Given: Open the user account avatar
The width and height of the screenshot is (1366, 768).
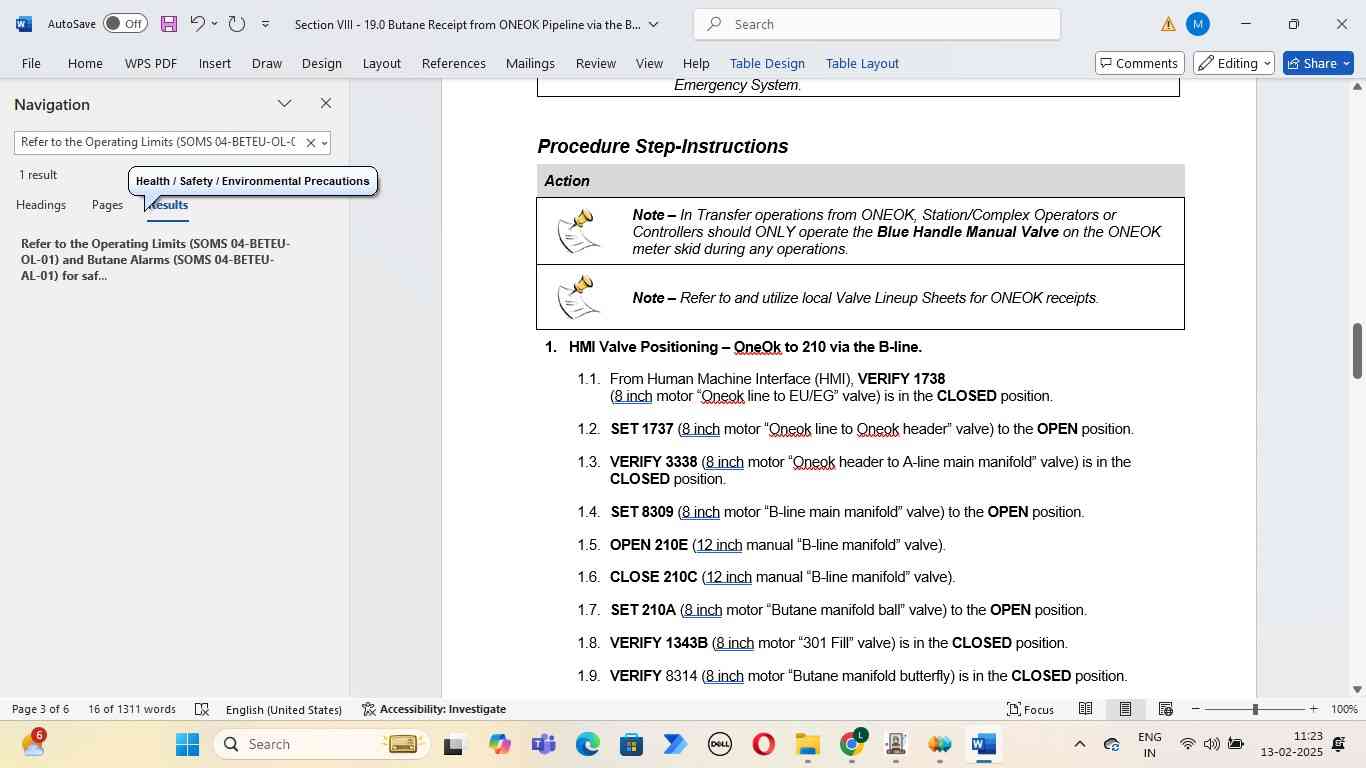Looking at the screenshot, I should point(1197,24).
